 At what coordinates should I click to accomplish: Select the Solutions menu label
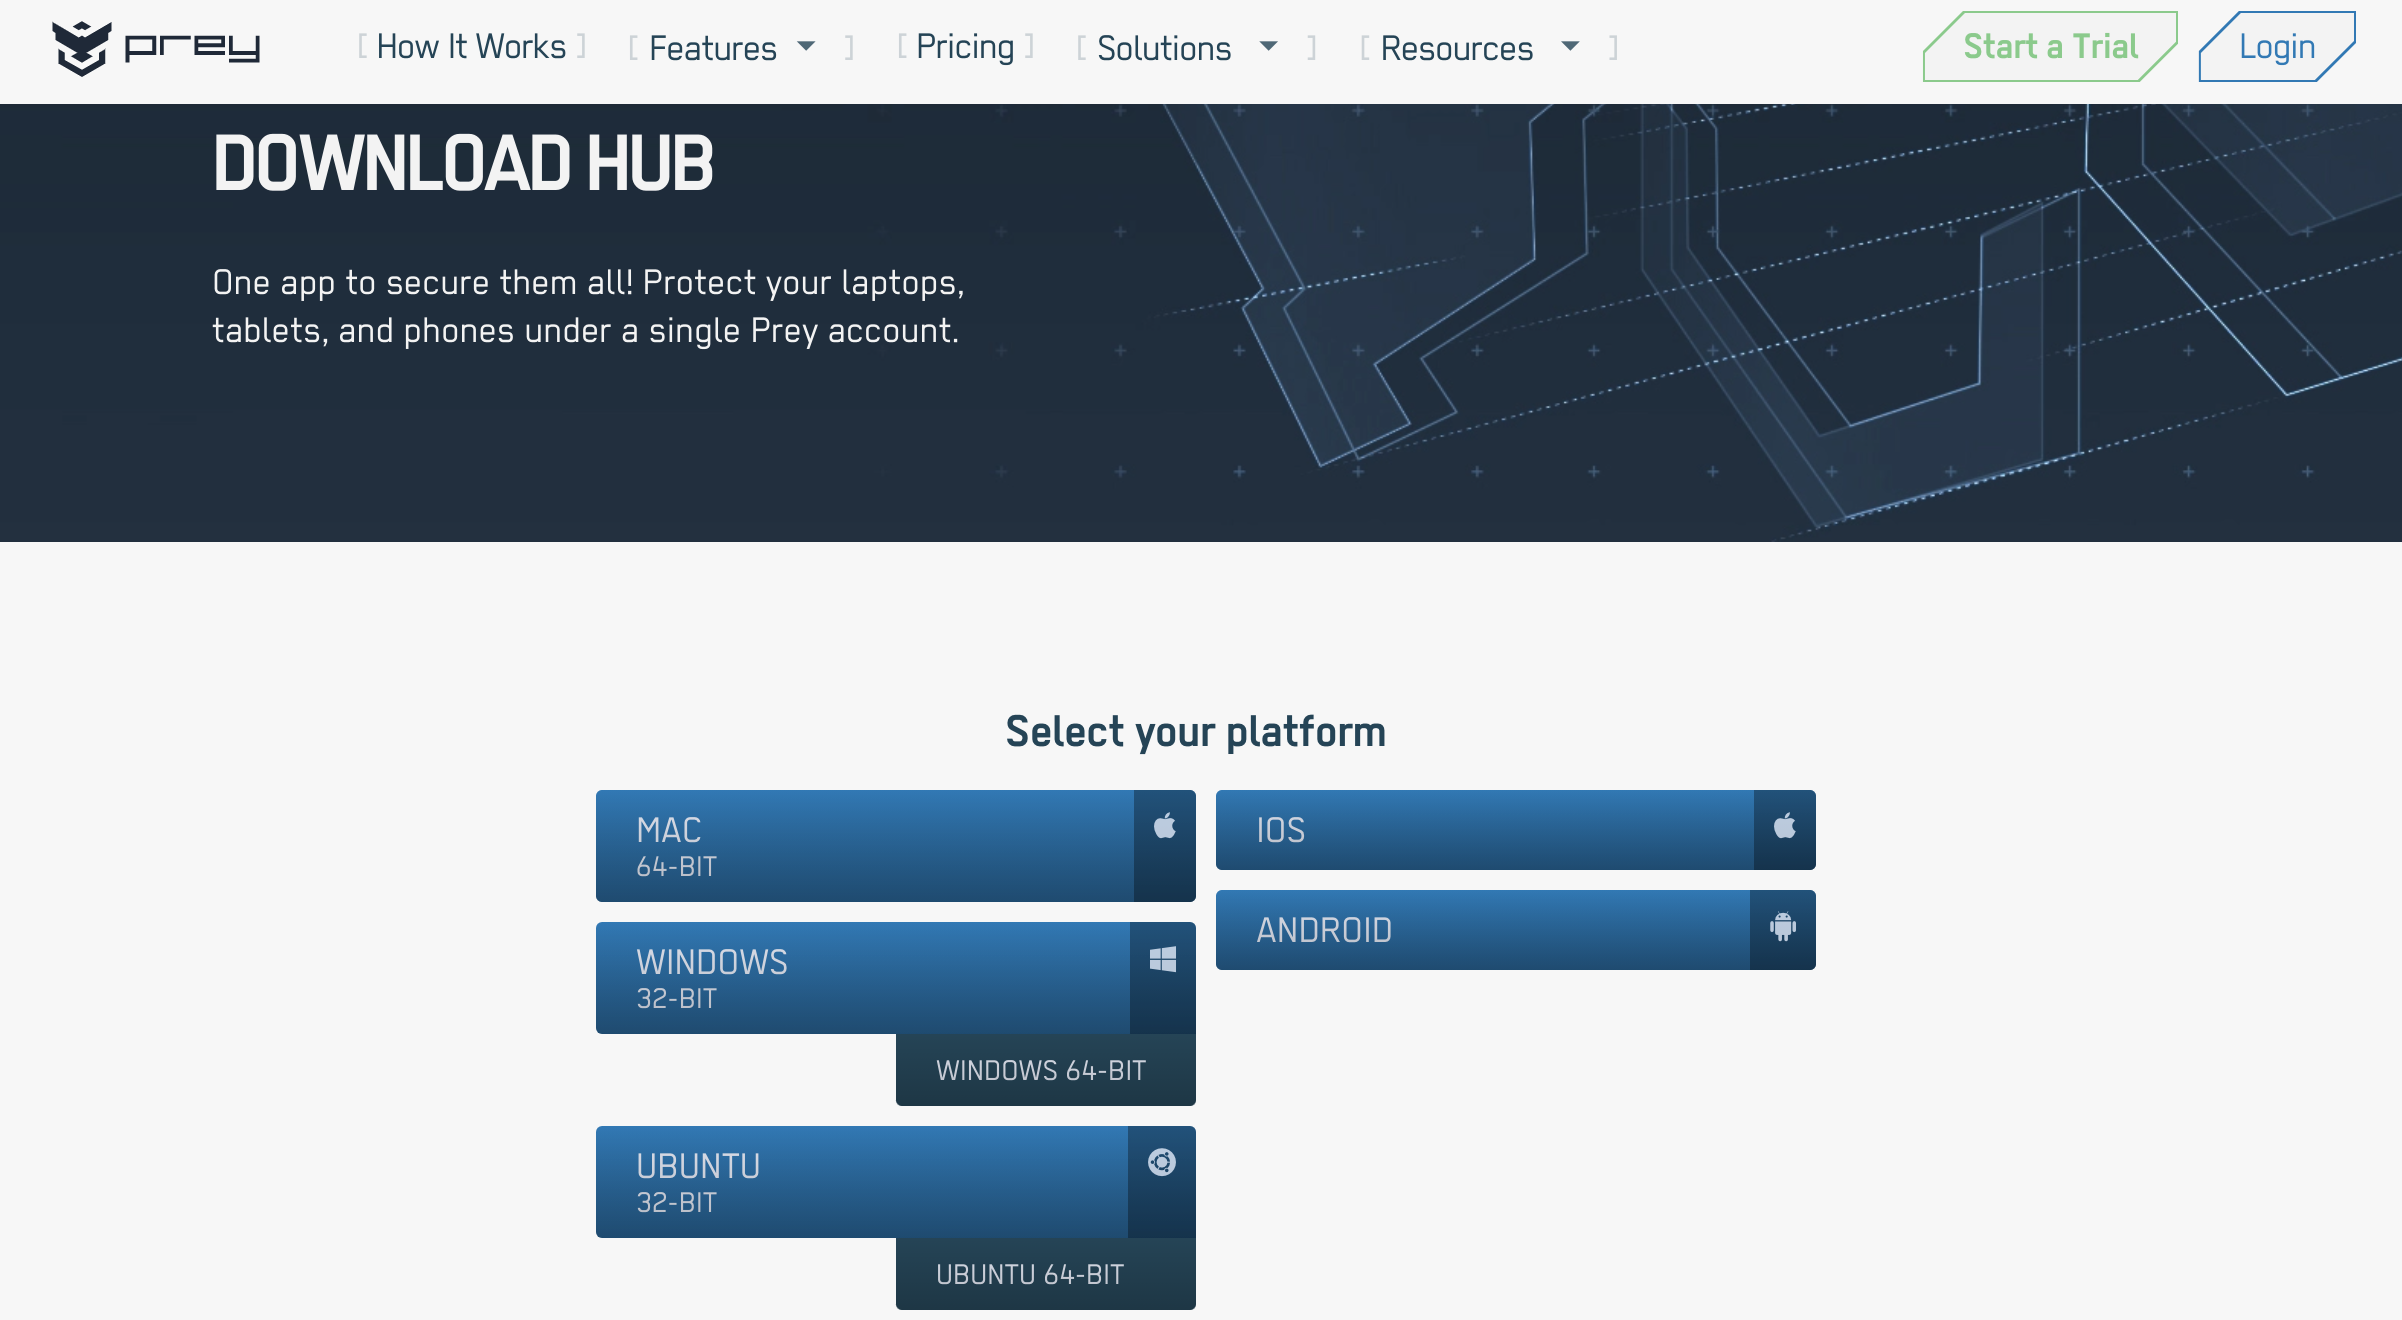pos(1164,48)
